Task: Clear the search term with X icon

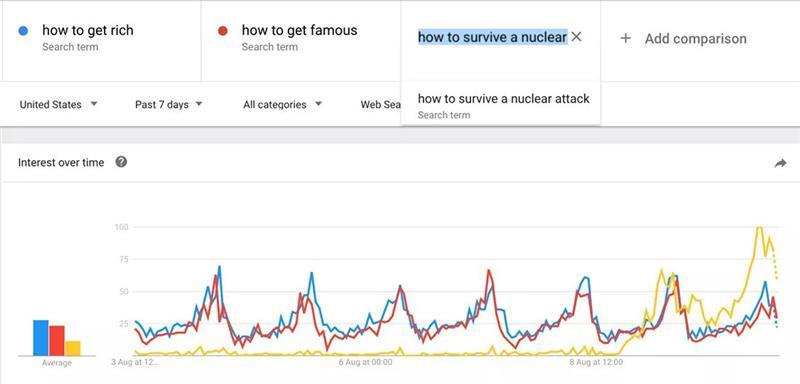Action: pos(576,37)
